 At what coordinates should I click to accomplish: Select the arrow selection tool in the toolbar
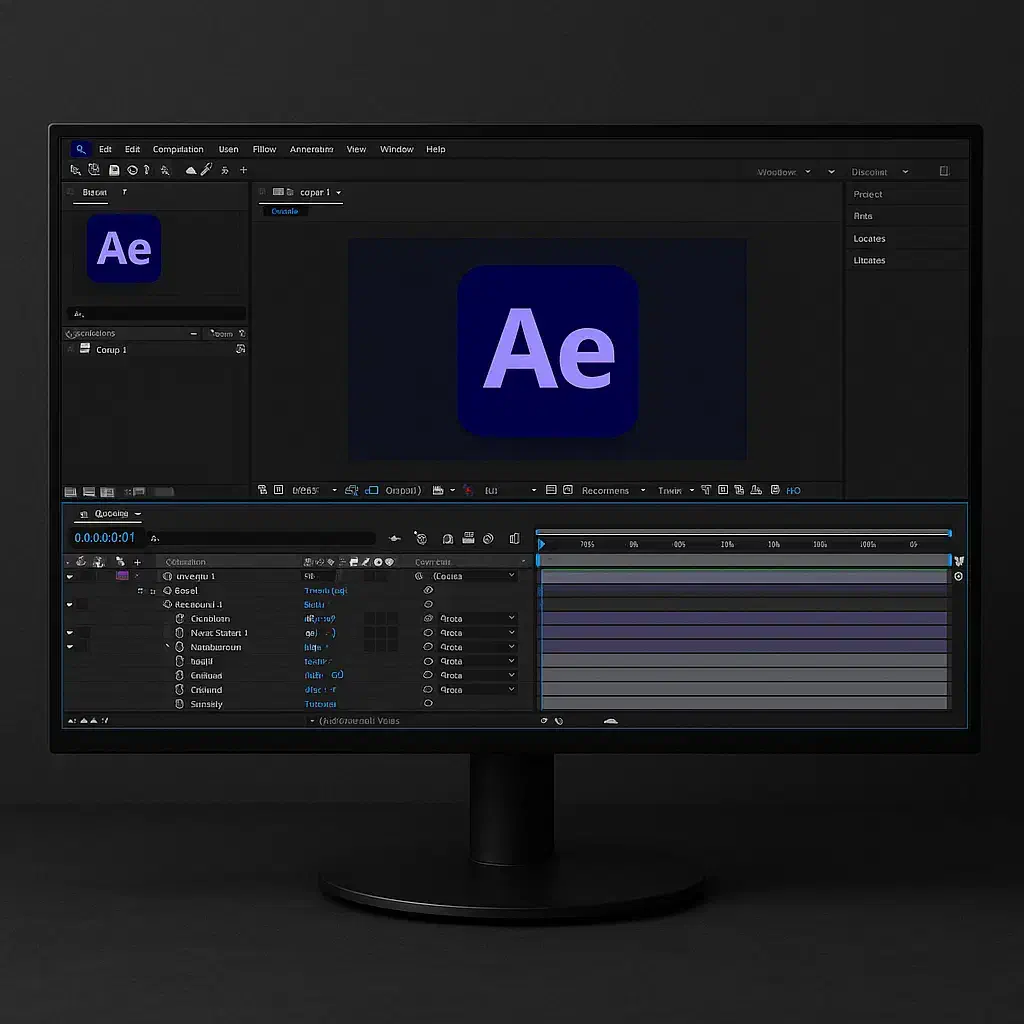(75, 171)
